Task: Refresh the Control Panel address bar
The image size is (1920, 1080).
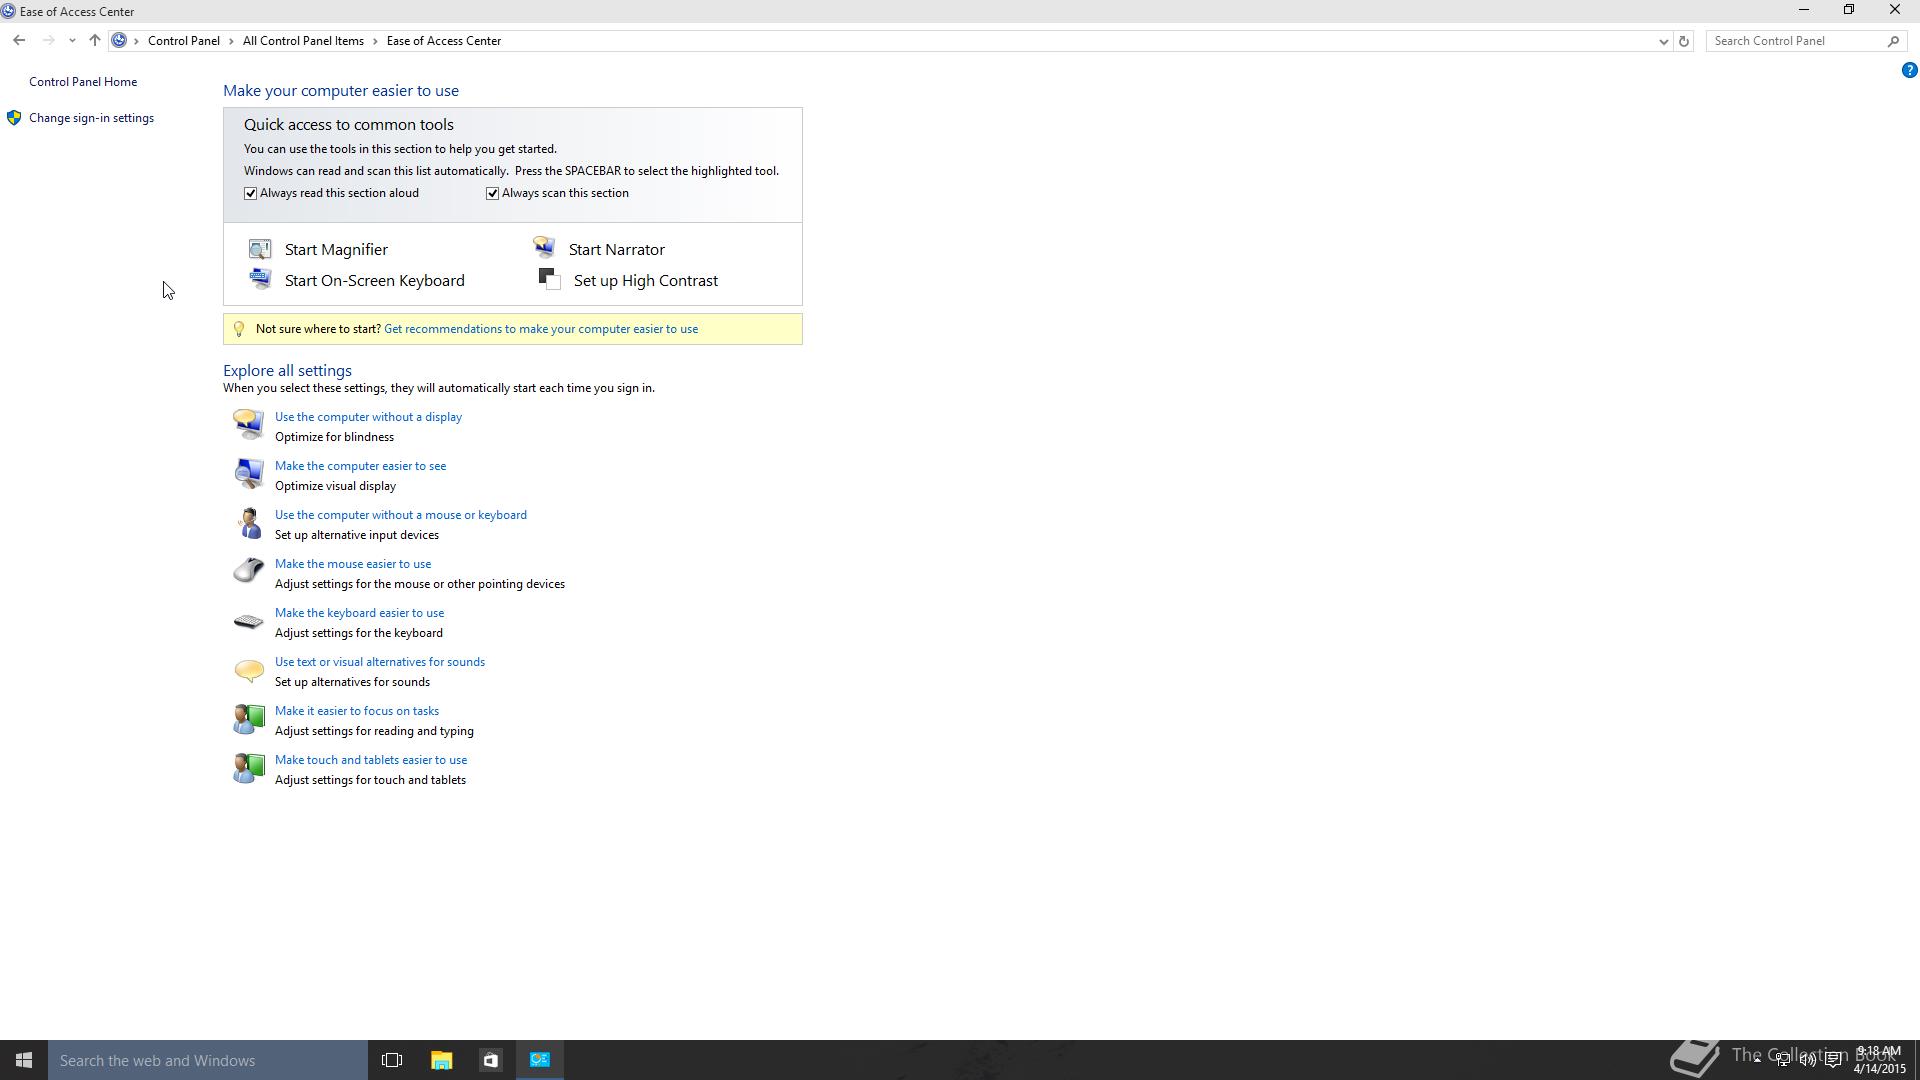Action: (1684, 41)
